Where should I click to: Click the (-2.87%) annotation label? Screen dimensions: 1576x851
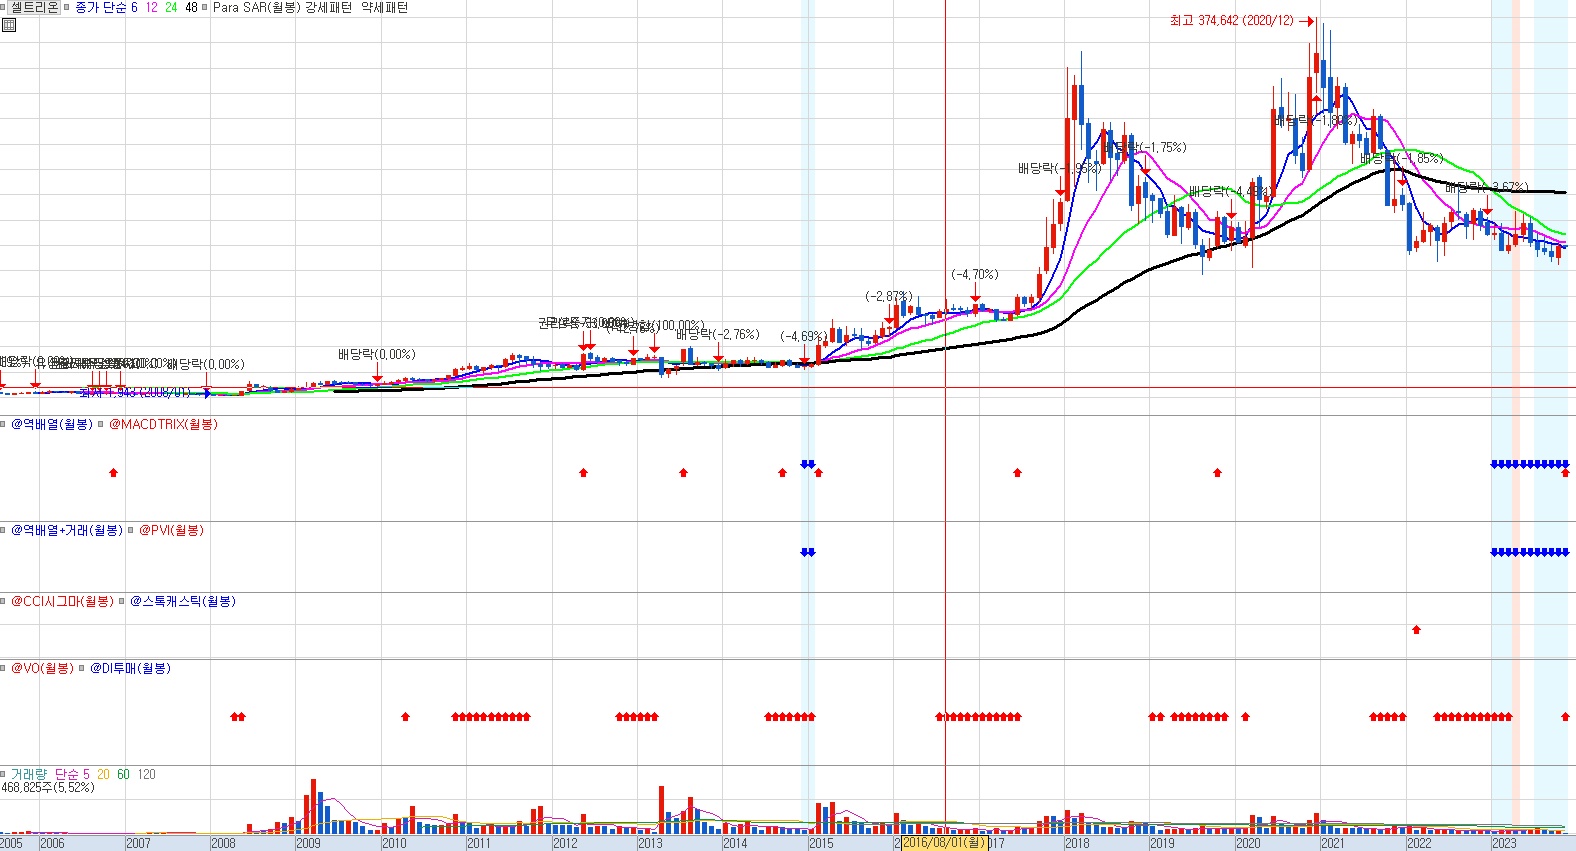coord(889,296)
